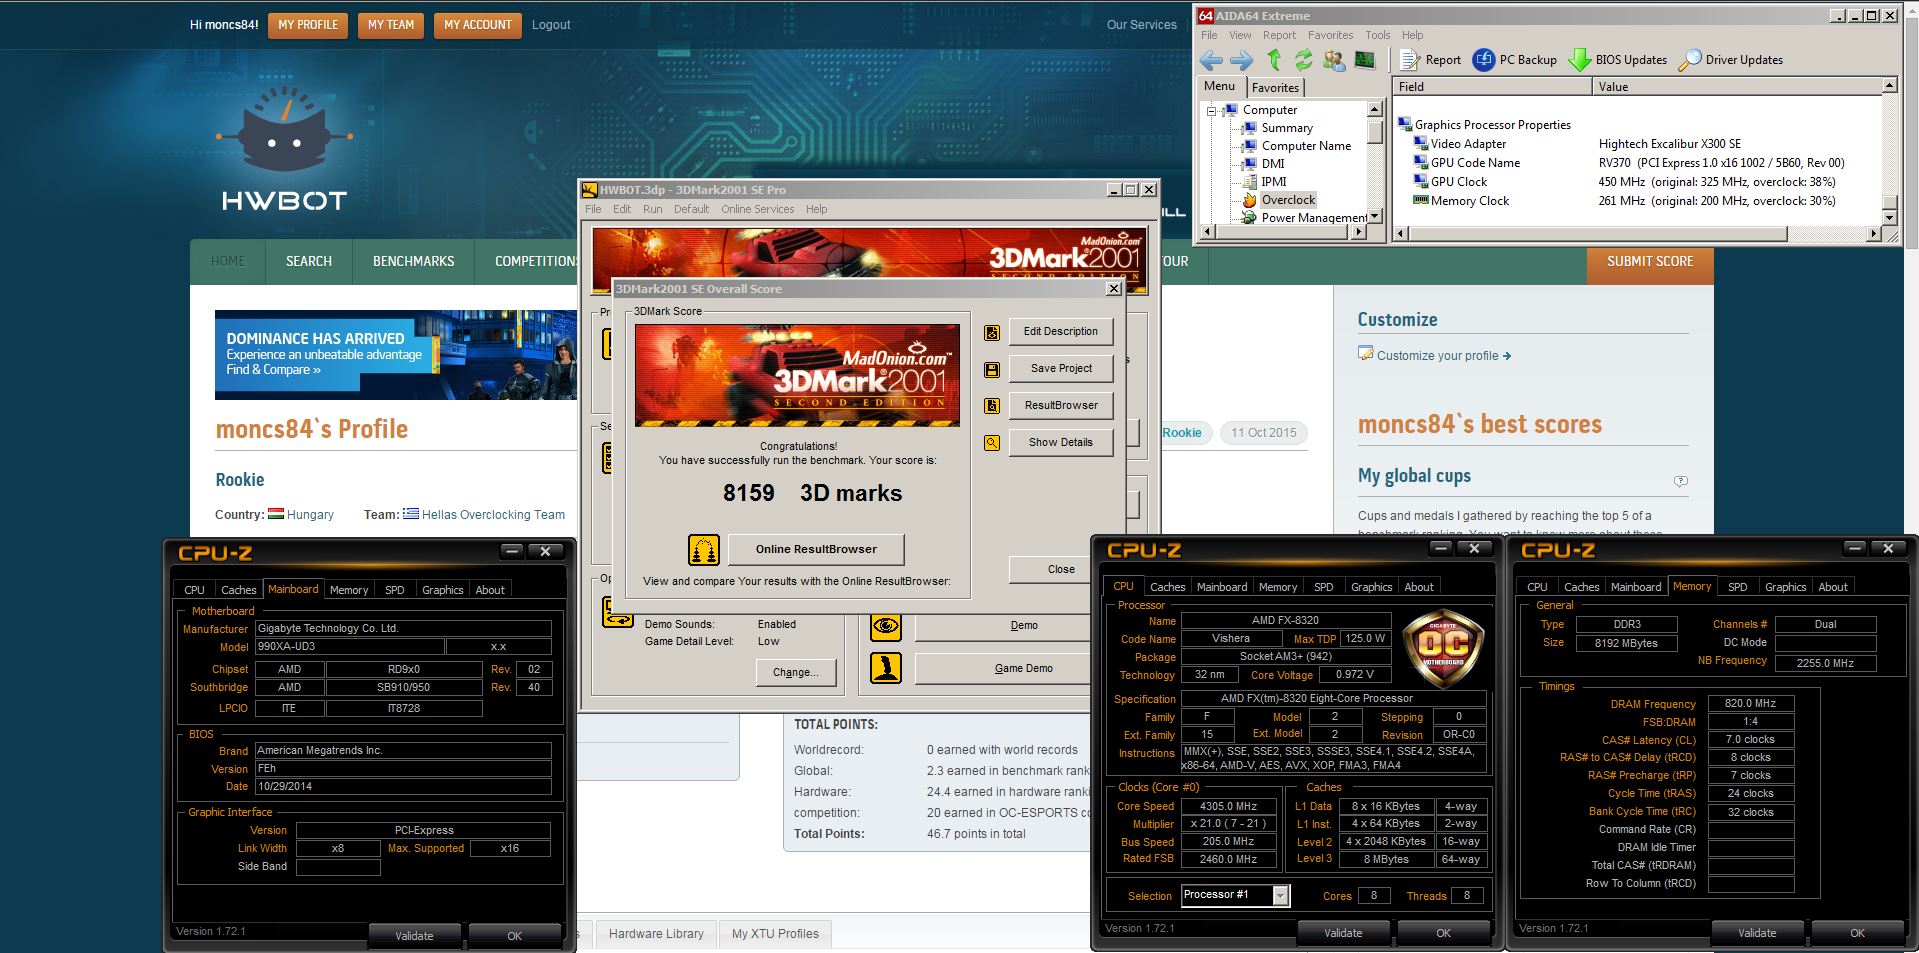The image size is (1919, 953).
Task: Click Customize your profile link
Action: [1443, 355]
